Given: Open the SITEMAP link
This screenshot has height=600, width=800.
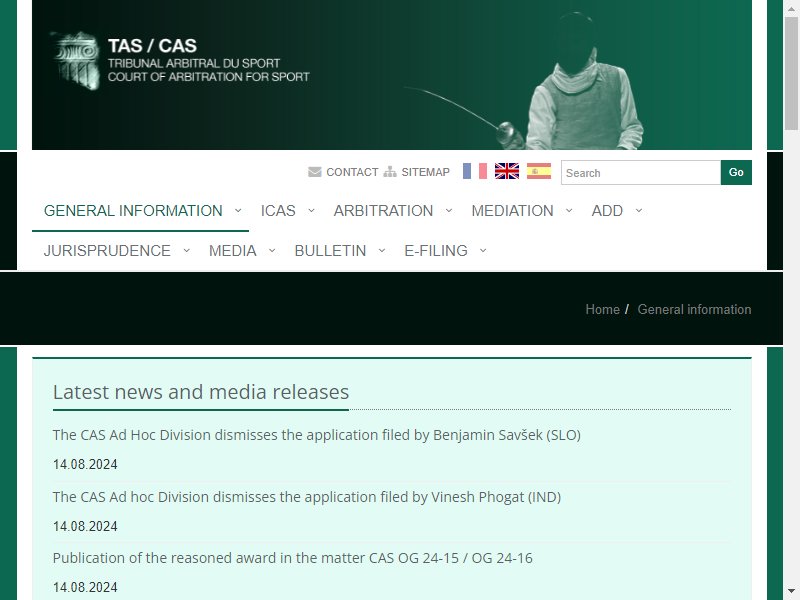Looking at the screenshot, I should click(426, 172).
